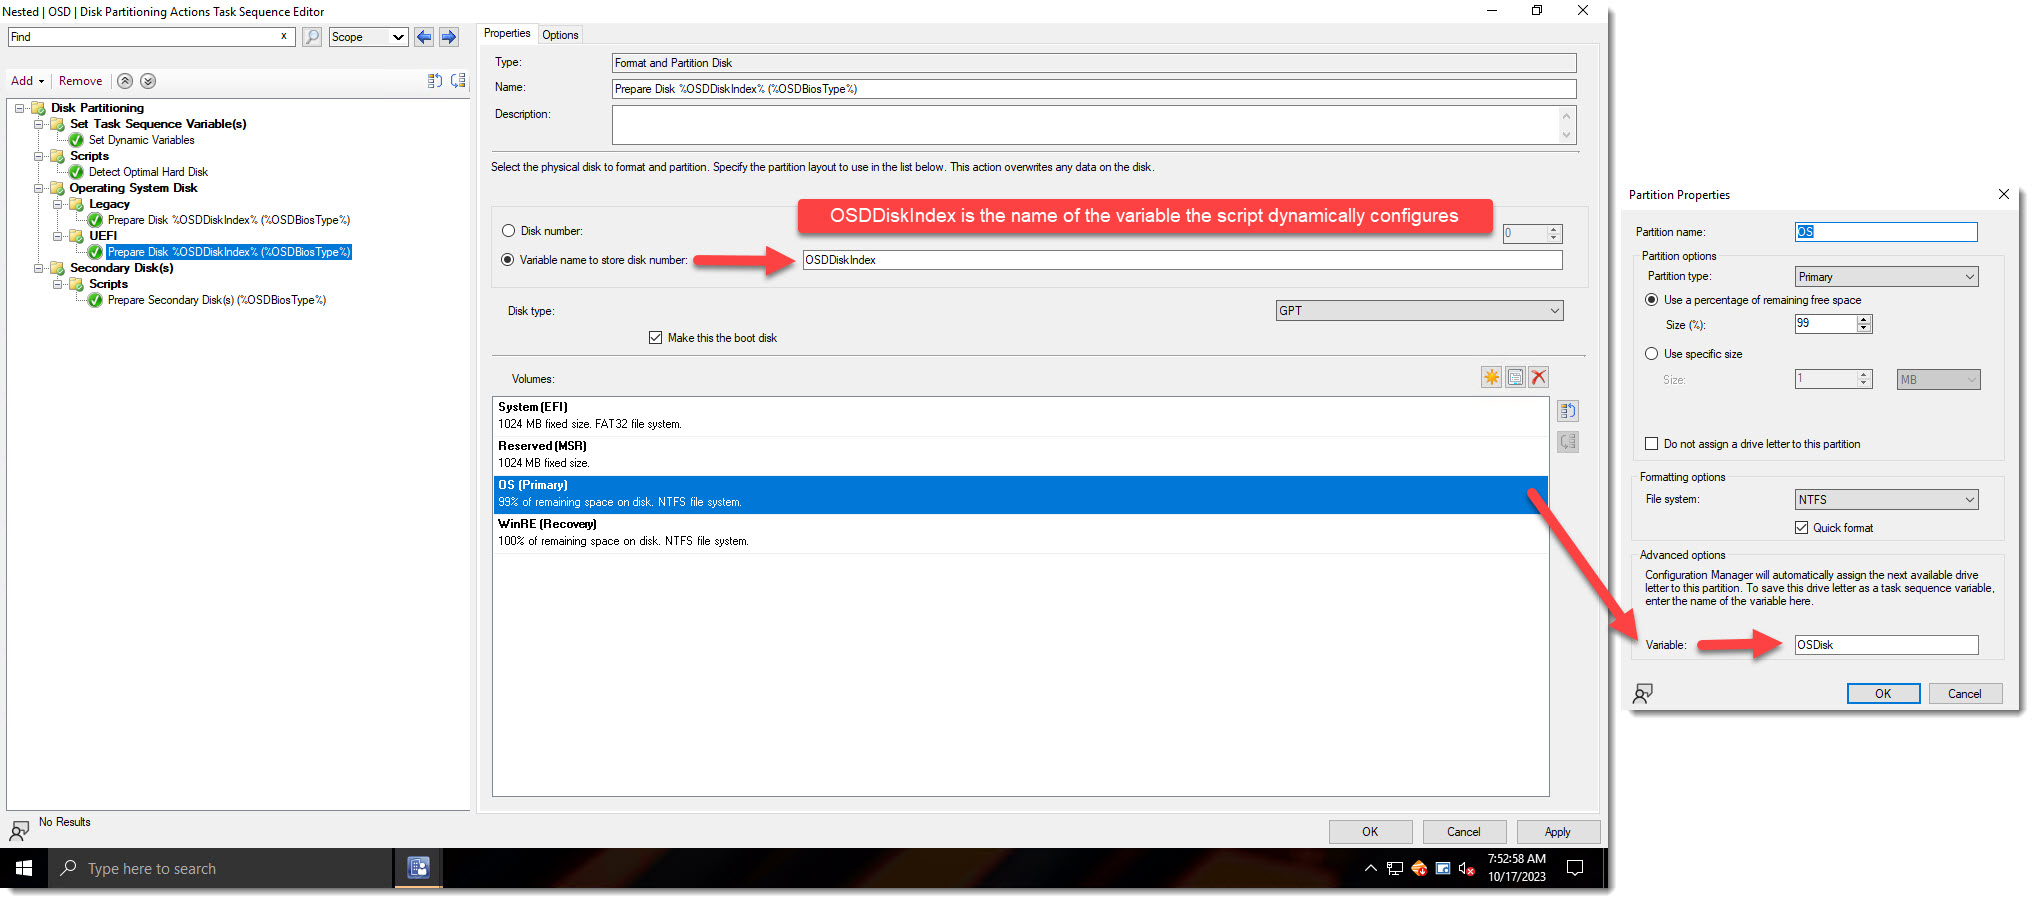Click green check icon of Set Dynamic Variables
This screenshot has height=903, width=2034.
click(x=76, y=140)
